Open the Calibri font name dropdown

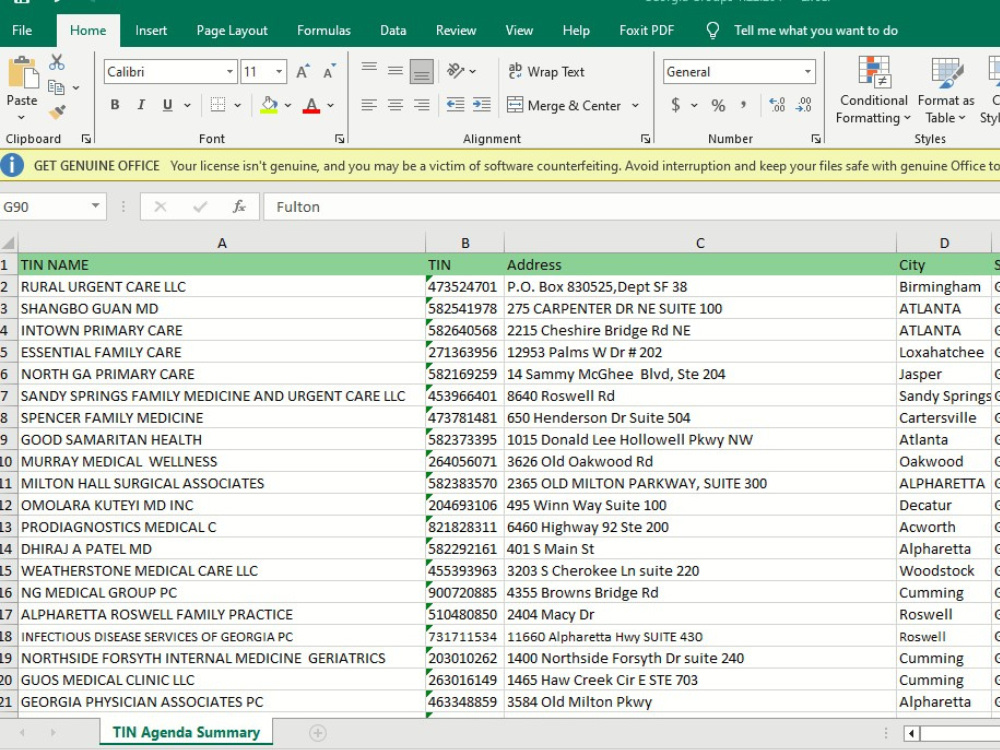click(x=230, y=71)
